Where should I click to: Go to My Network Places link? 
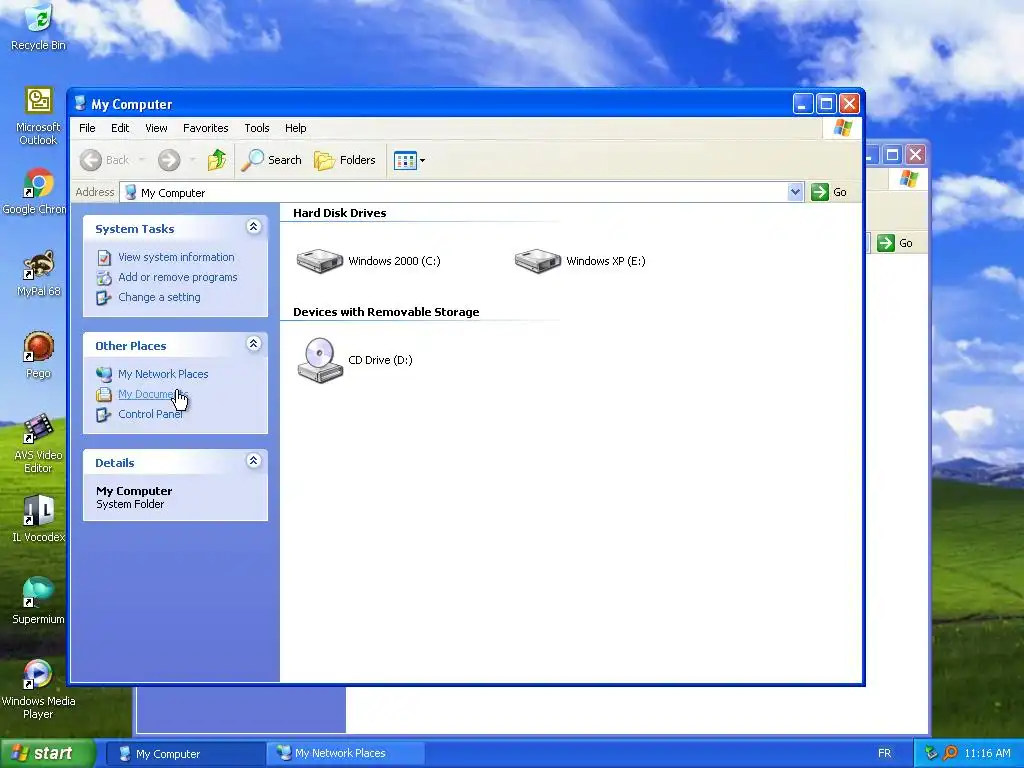[x=163, y=374]
